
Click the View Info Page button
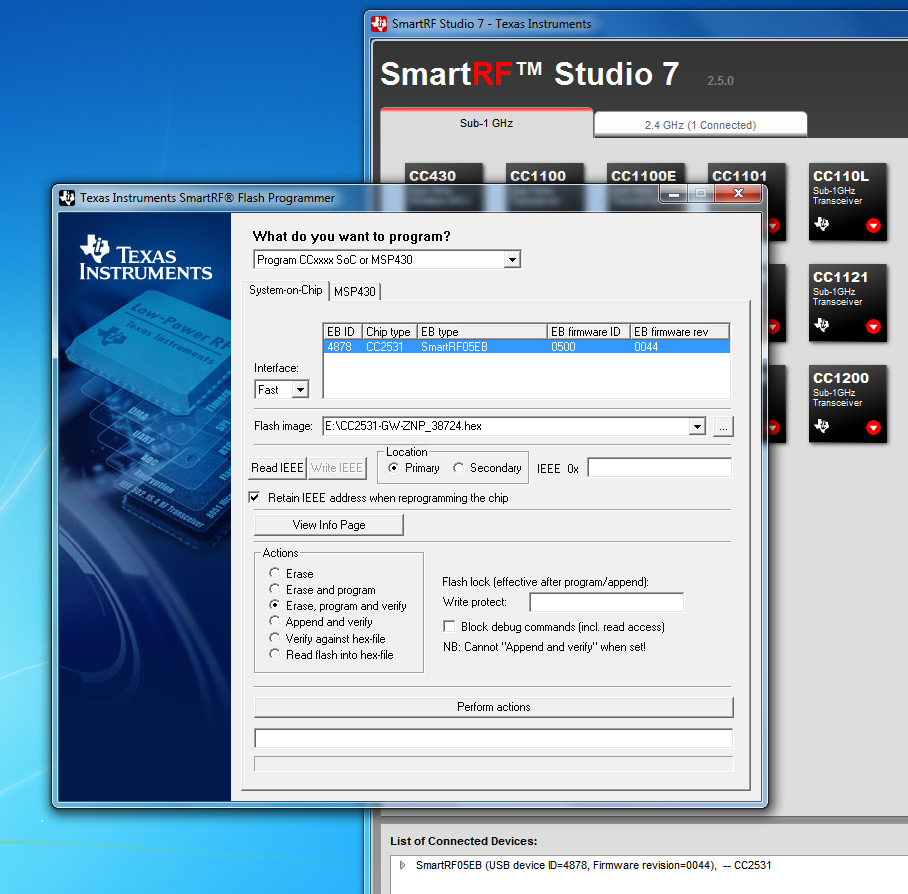pyautogui.click(x=329, y=525)
